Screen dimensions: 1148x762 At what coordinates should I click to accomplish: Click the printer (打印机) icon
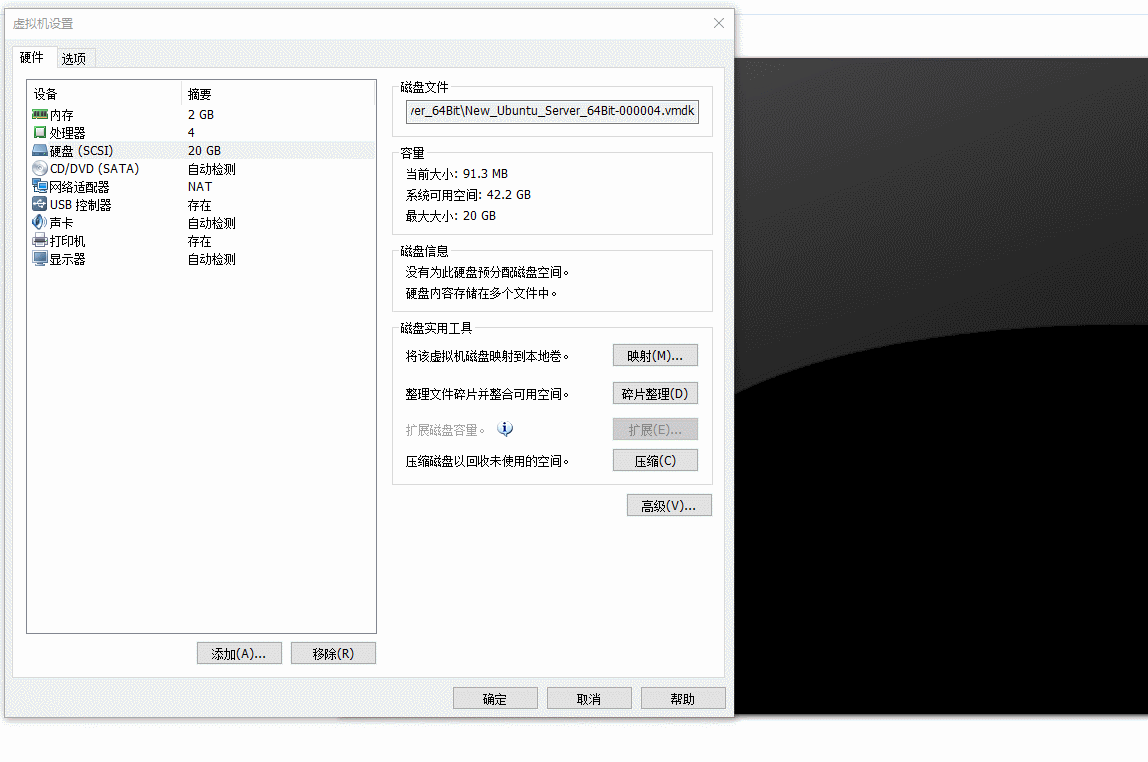pos(40,240)
